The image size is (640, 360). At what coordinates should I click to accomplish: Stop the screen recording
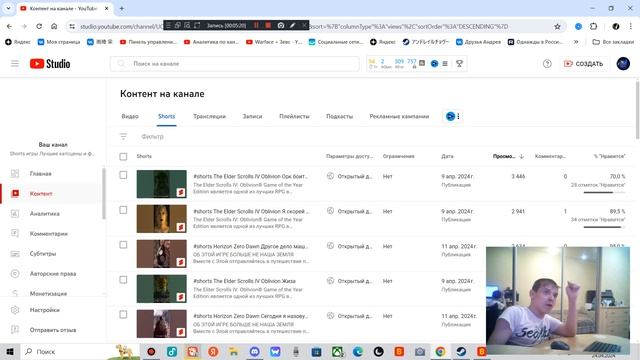(268, 25)
